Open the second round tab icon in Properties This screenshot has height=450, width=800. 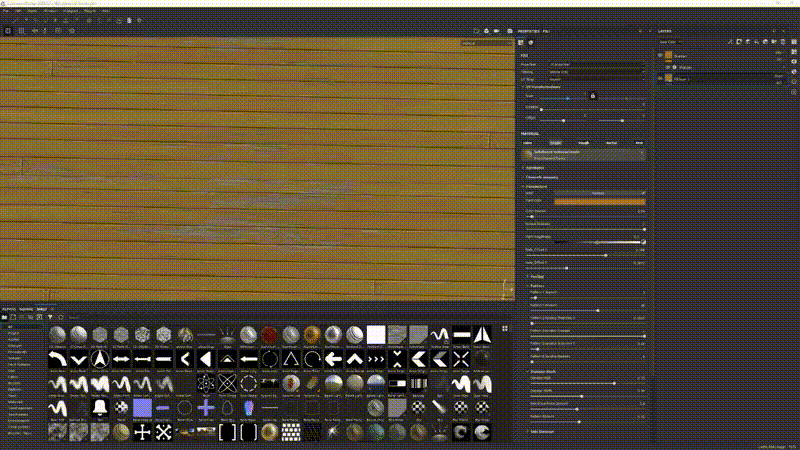coord(531,42)
